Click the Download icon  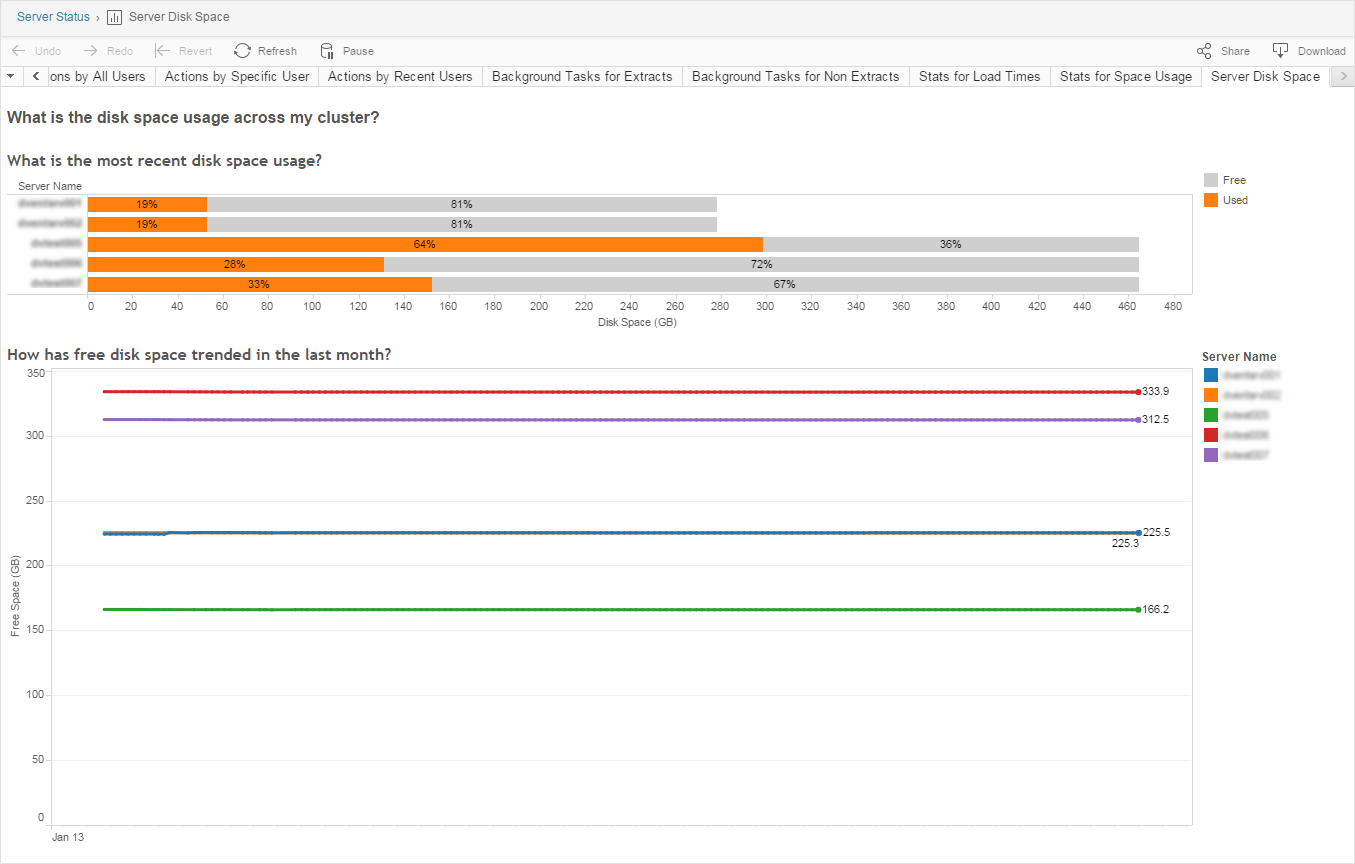(x=1280, y=50)
